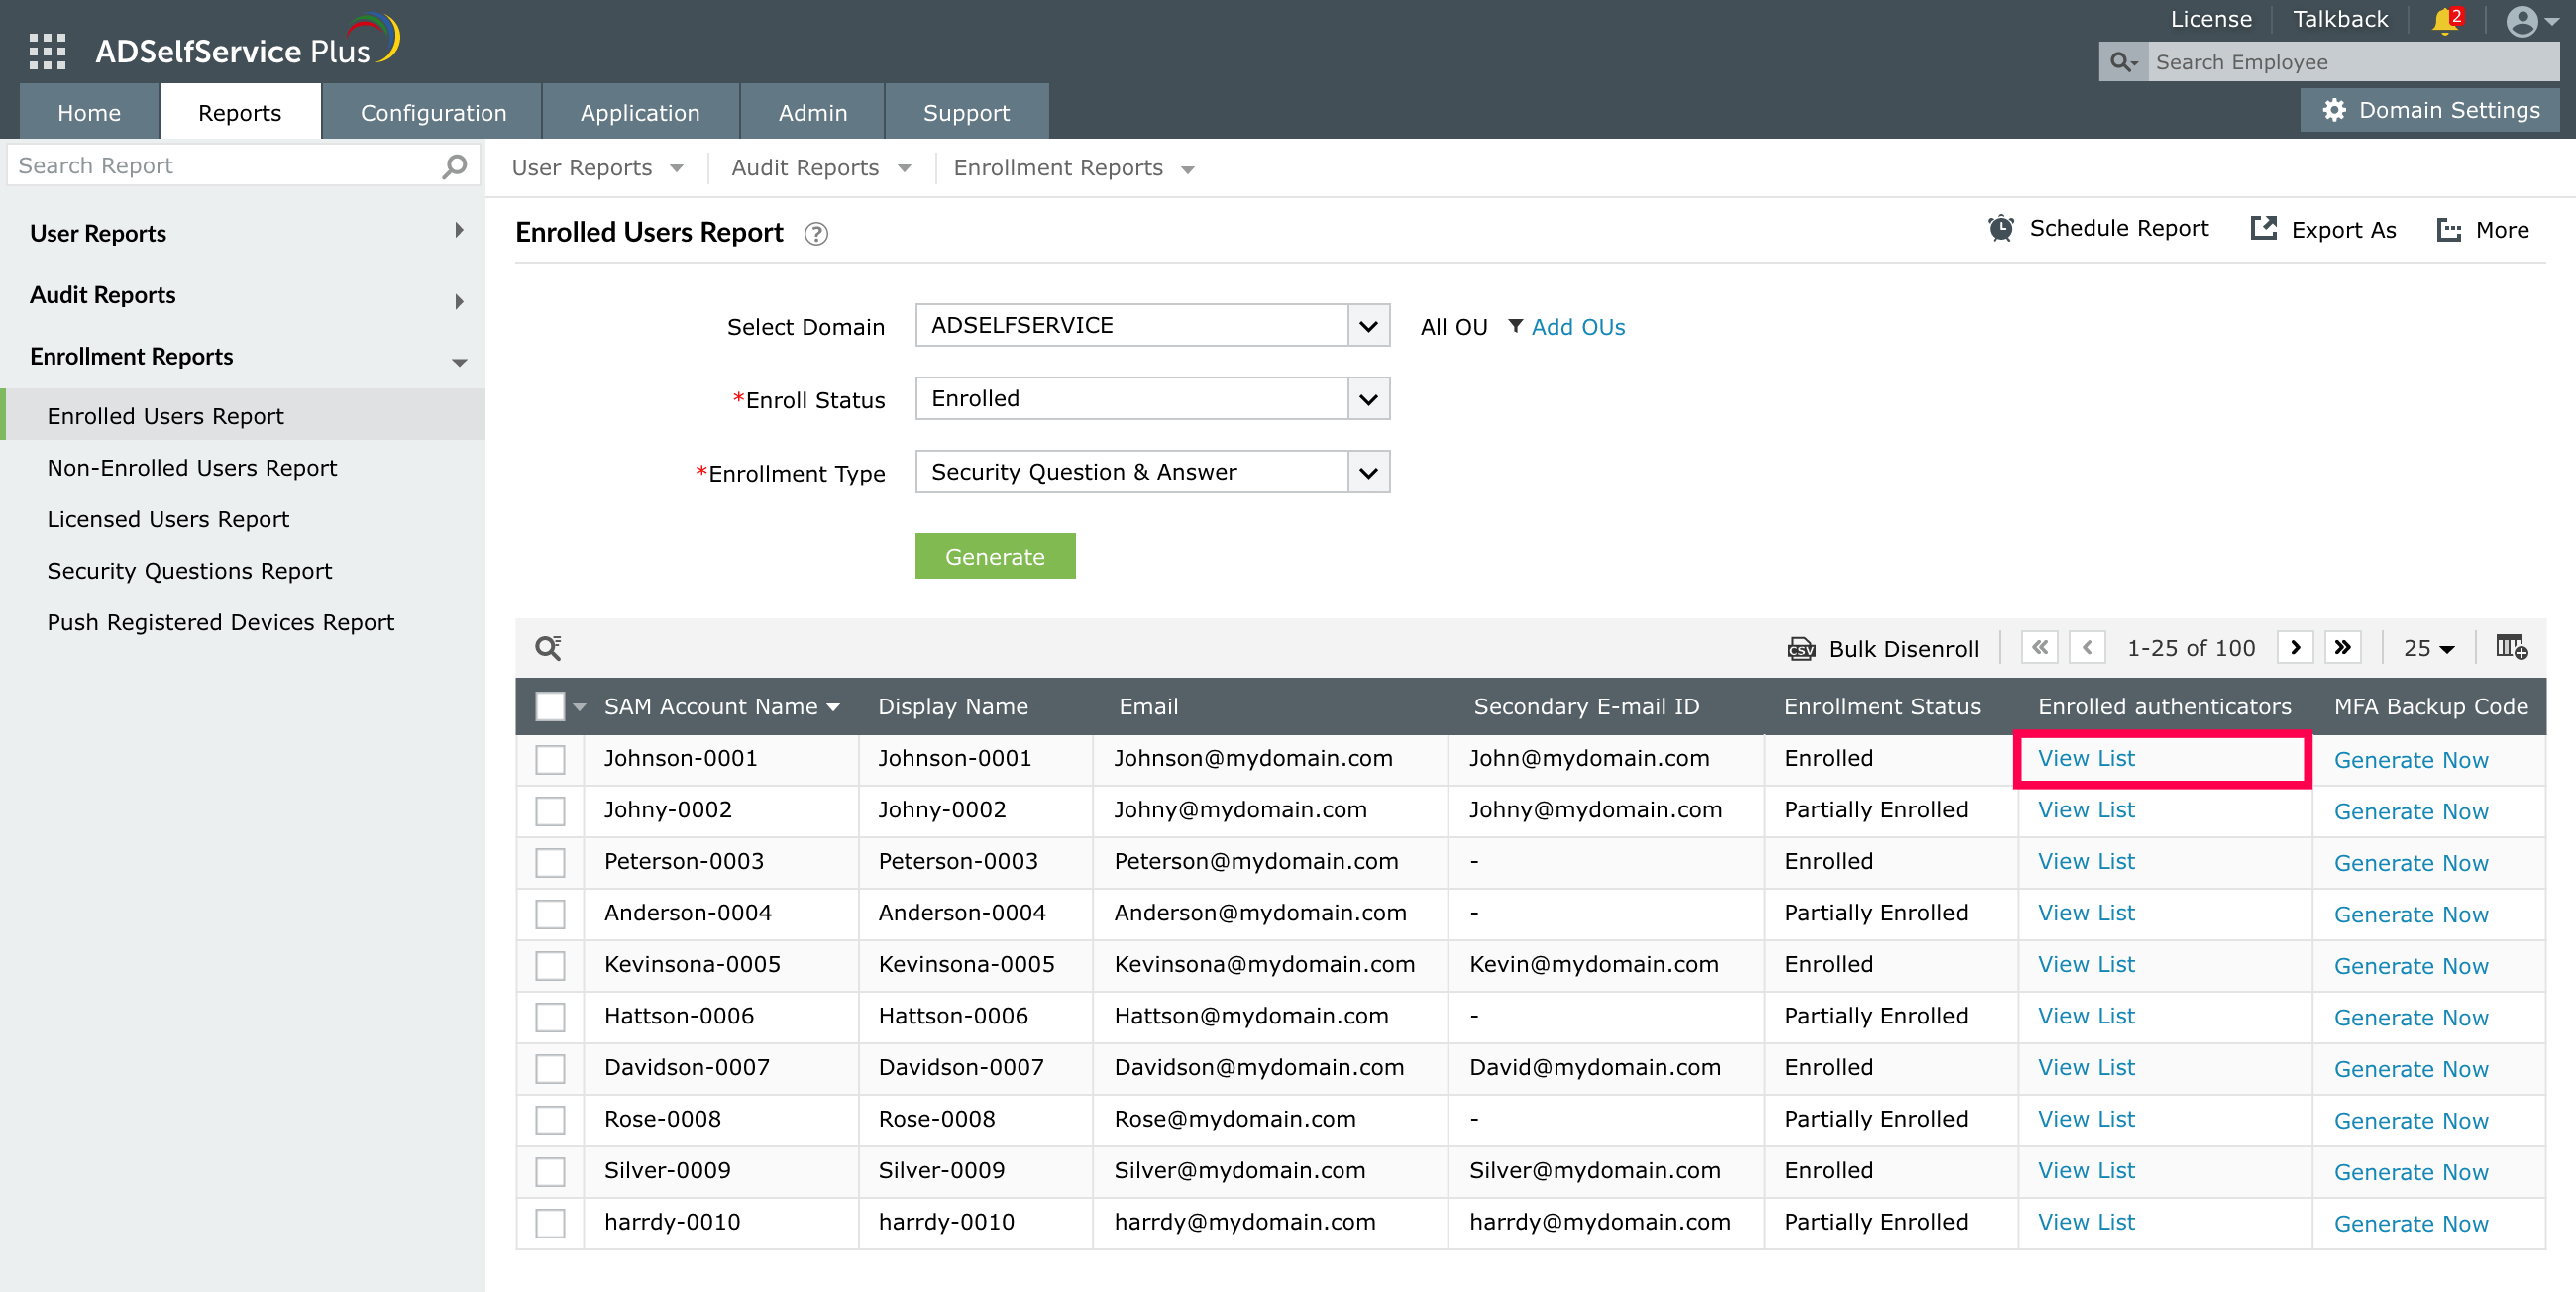Image resolution: width=2576 pixels, height=1292 pixels.
Task: Tick the checkbox for Peterson-0003
Action: click(550, 862)
